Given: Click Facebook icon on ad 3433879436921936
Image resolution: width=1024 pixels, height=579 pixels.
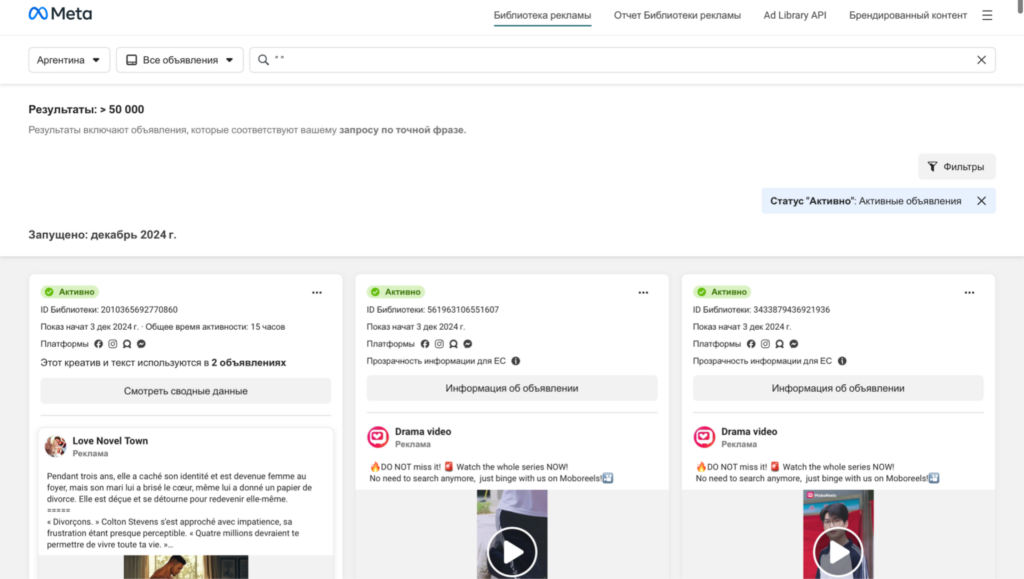Looking at the screenshot, I should tap(751, 344).
